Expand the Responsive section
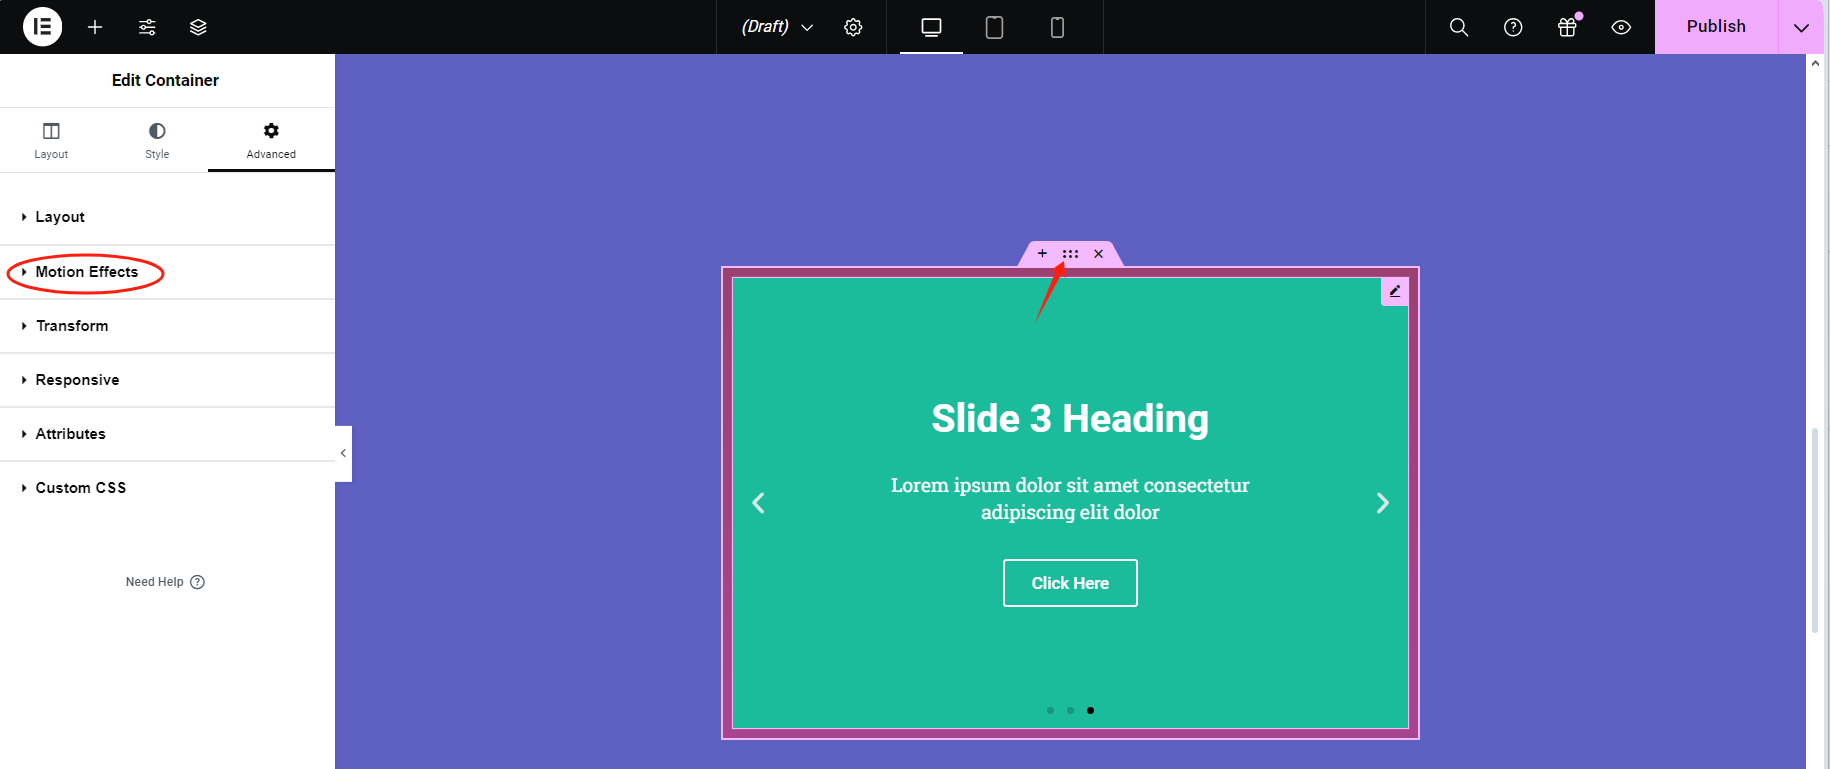 (x=167, y=380)
